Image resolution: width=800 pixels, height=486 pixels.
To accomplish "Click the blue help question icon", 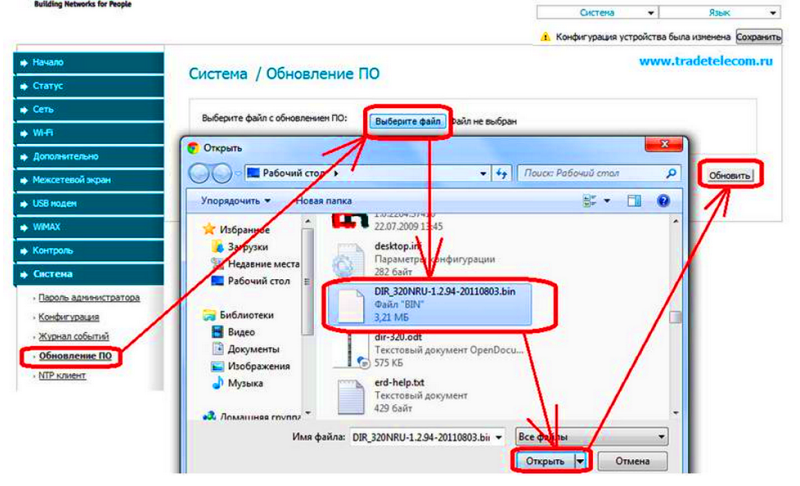I will tap(663, 200).
